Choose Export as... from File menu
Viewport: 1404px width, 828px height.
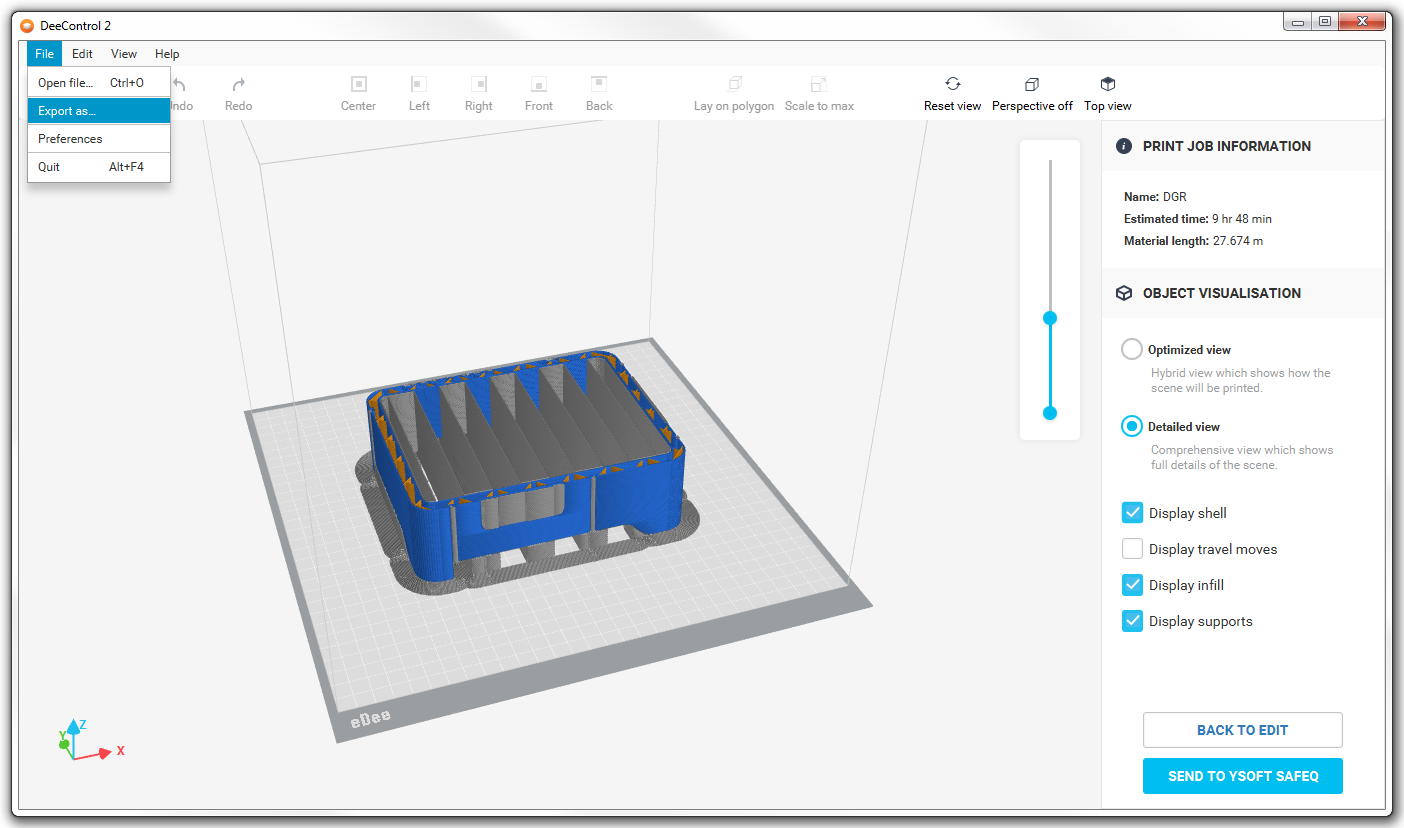[67, 111]
